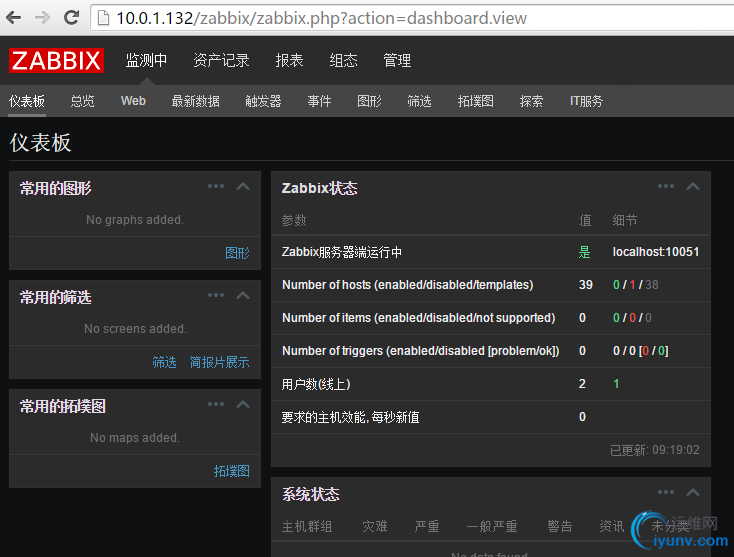The height and width of the screenshot is (557, 734).
Task: Open options dots of 系统状态 widget
Action: [x=666, y=492]
